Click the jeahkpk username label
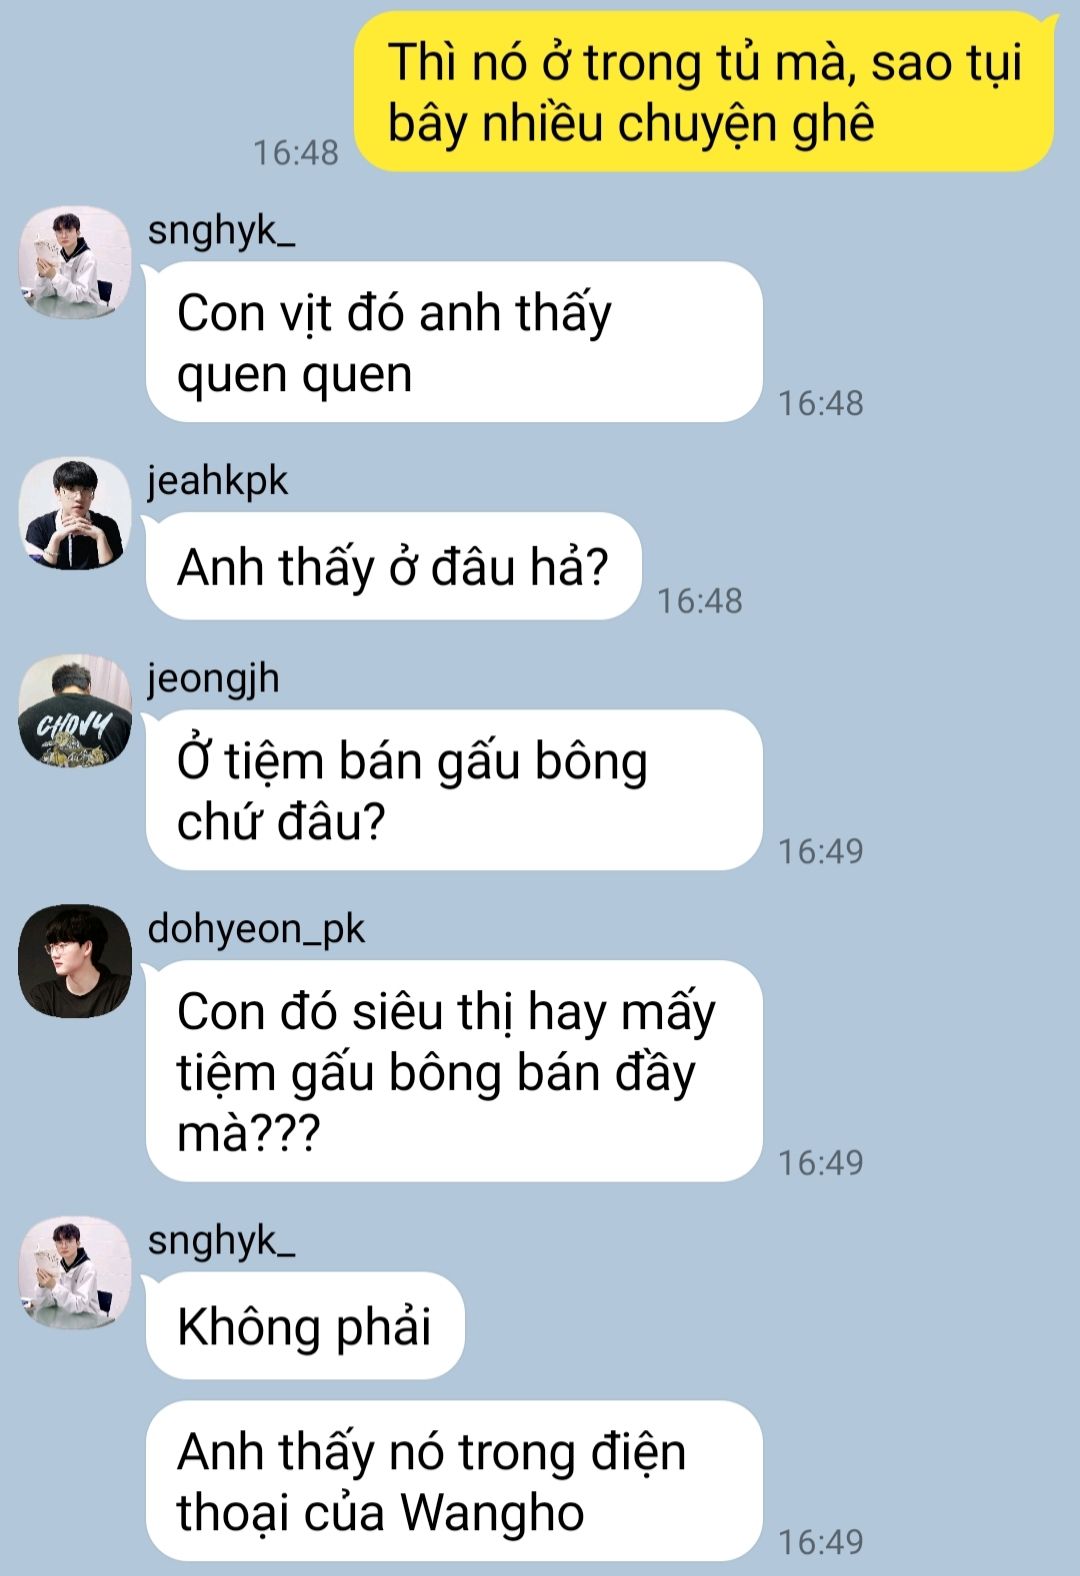The image size is (1080, 1576). point(217,481)
